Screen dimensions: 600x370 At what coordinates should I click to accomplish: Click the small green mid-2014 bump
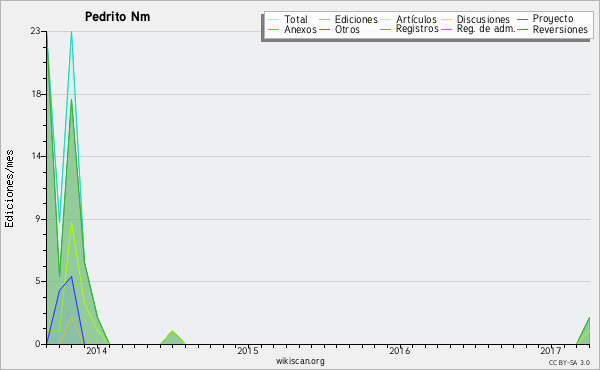(x=173, y=337)
